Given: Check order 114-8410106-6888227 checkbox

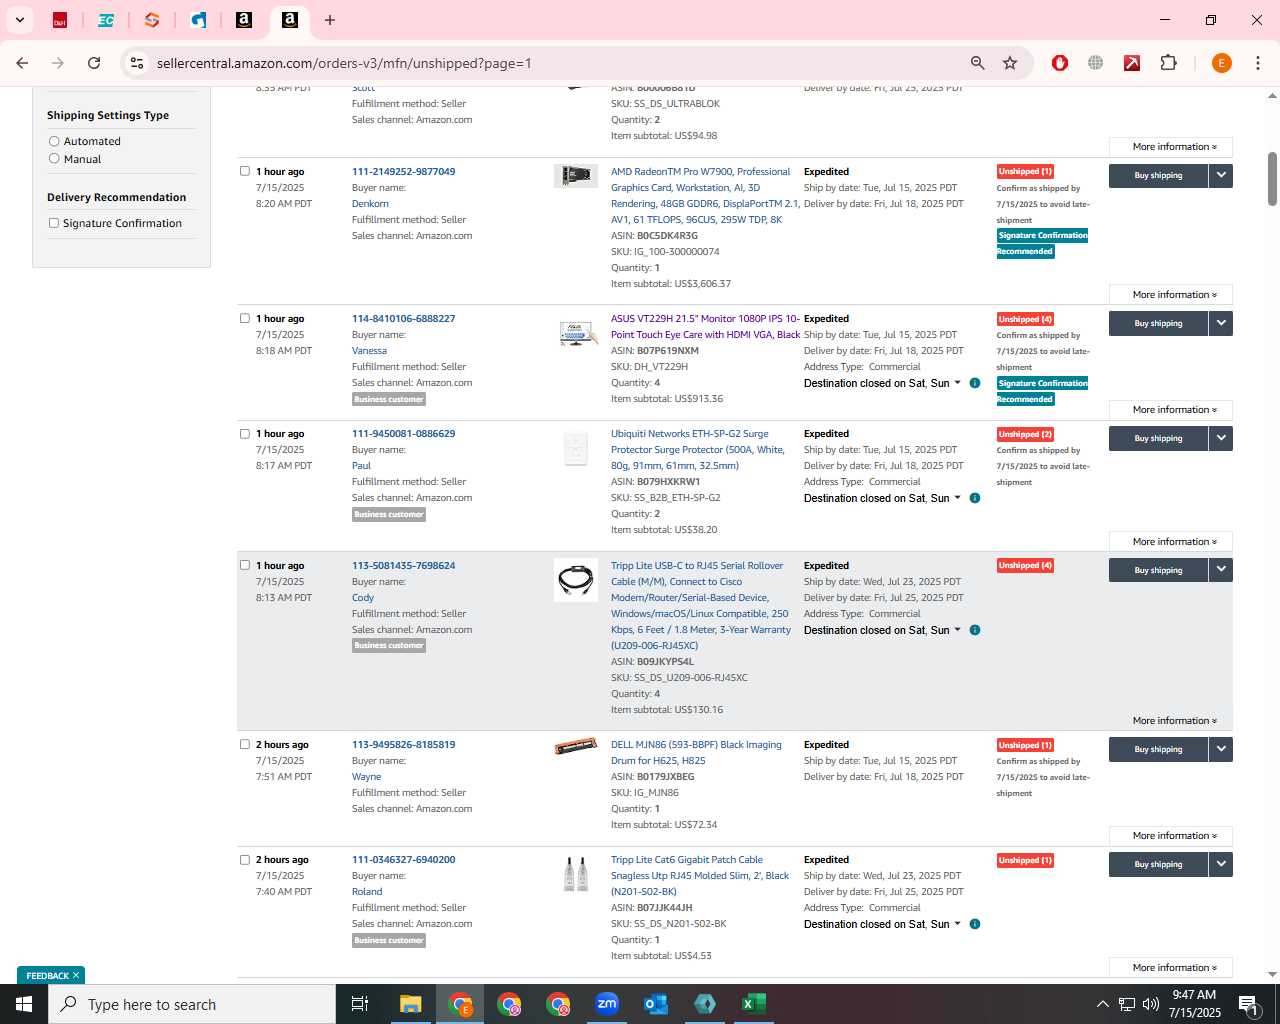Looking at the screenshot, I should [245, 318].
